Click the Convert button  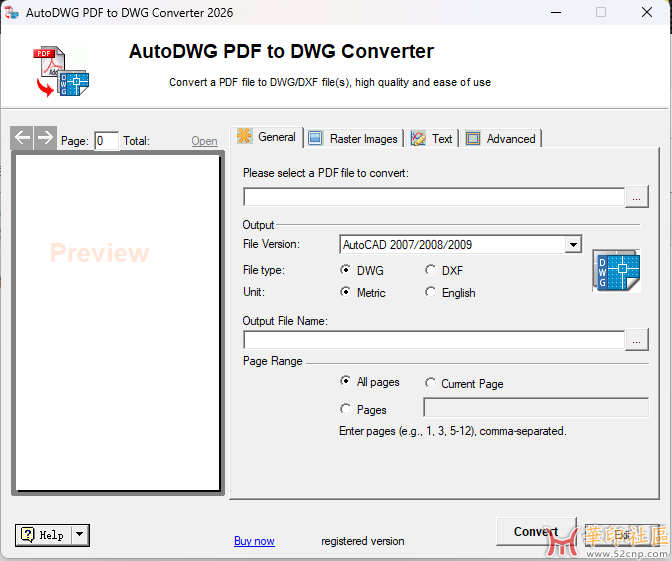[536, 531]
